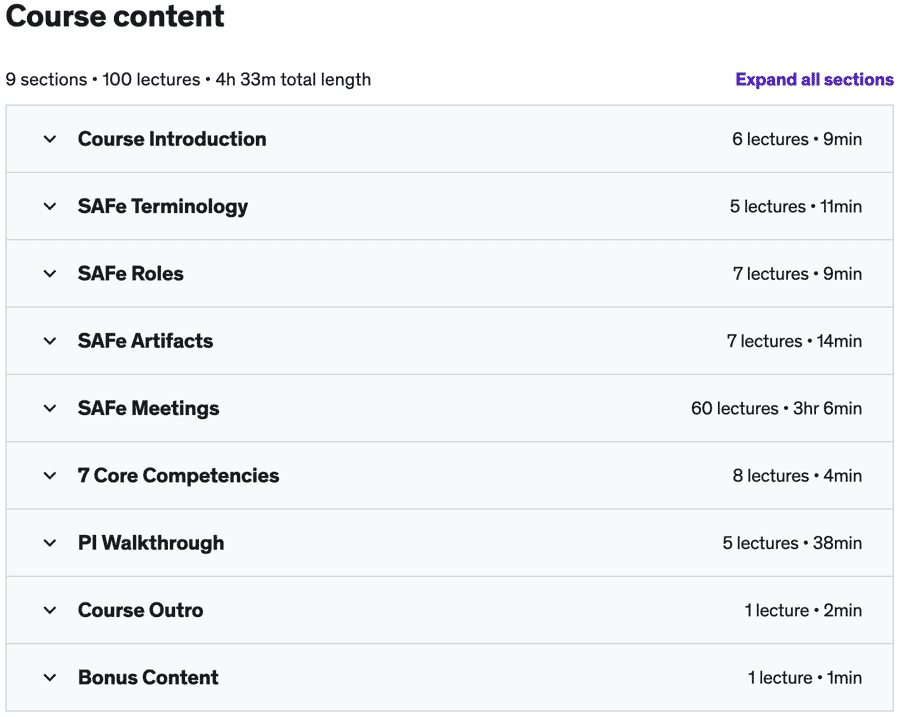This screenshot has width=900, height=717.
Task: Click '5 lectures • 38min' duration label
Action: point(792,543)
